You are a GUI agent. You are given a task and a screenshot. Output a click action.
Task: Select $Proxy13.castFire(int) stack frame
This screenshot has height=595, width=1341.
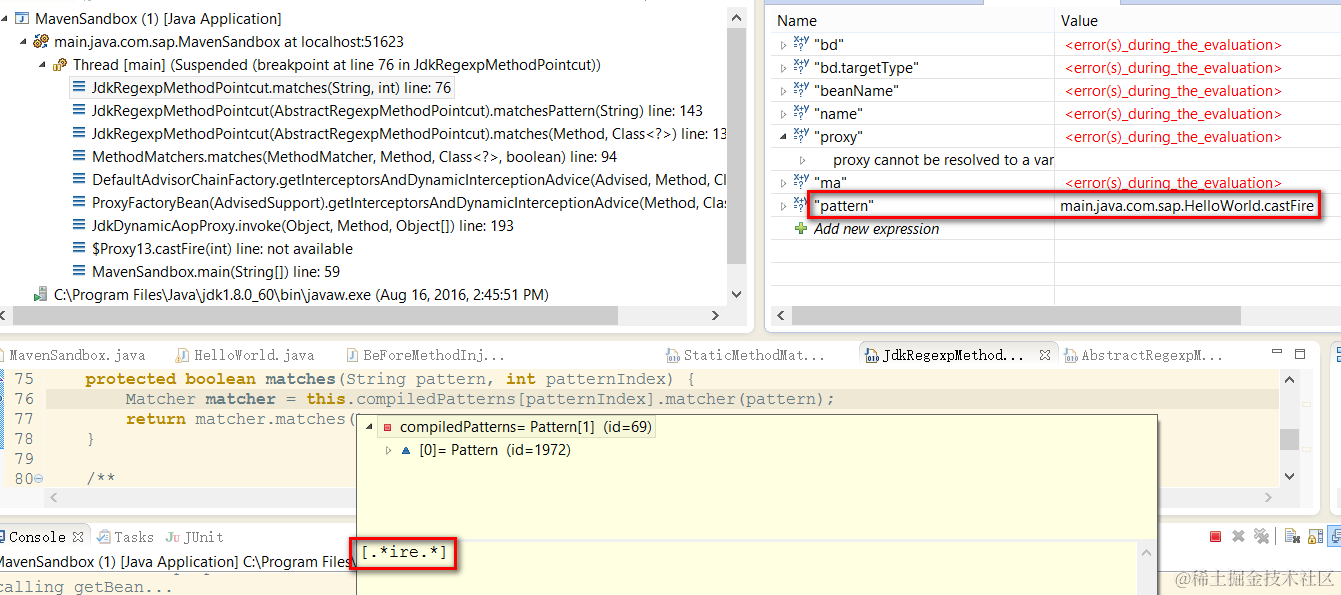pyautogui.click(x=212, y=249)
